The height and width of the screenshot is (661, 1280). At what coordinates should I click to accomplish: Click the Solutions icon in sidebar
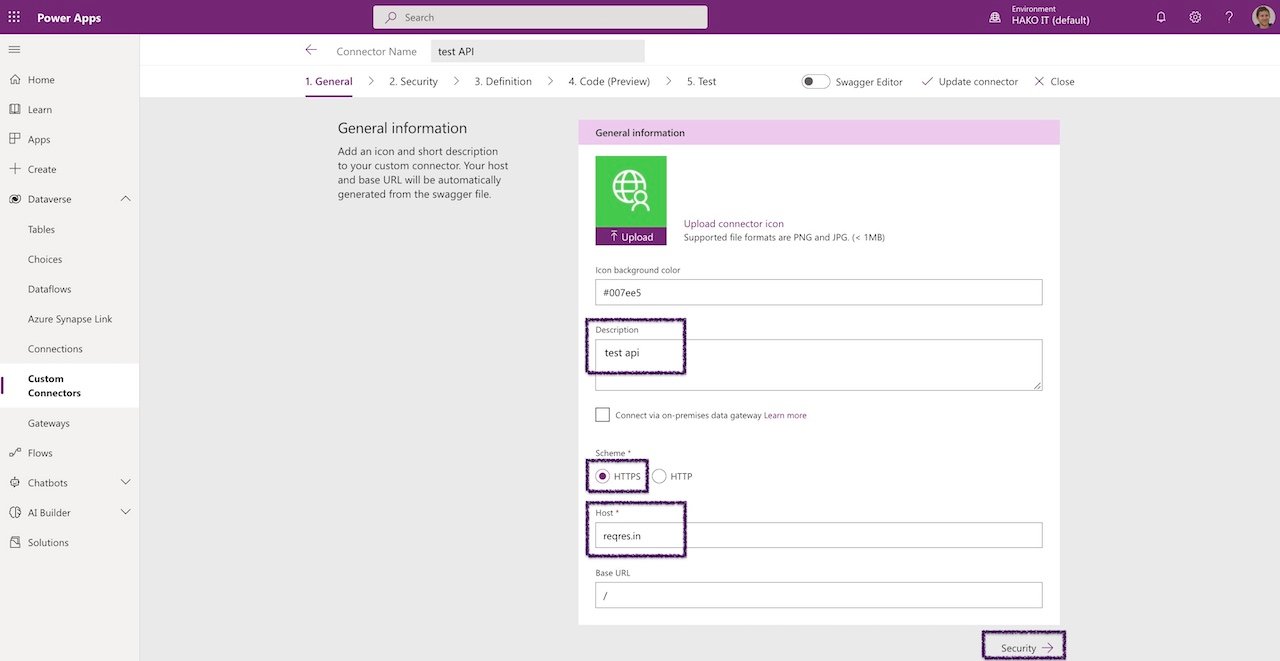15,542
